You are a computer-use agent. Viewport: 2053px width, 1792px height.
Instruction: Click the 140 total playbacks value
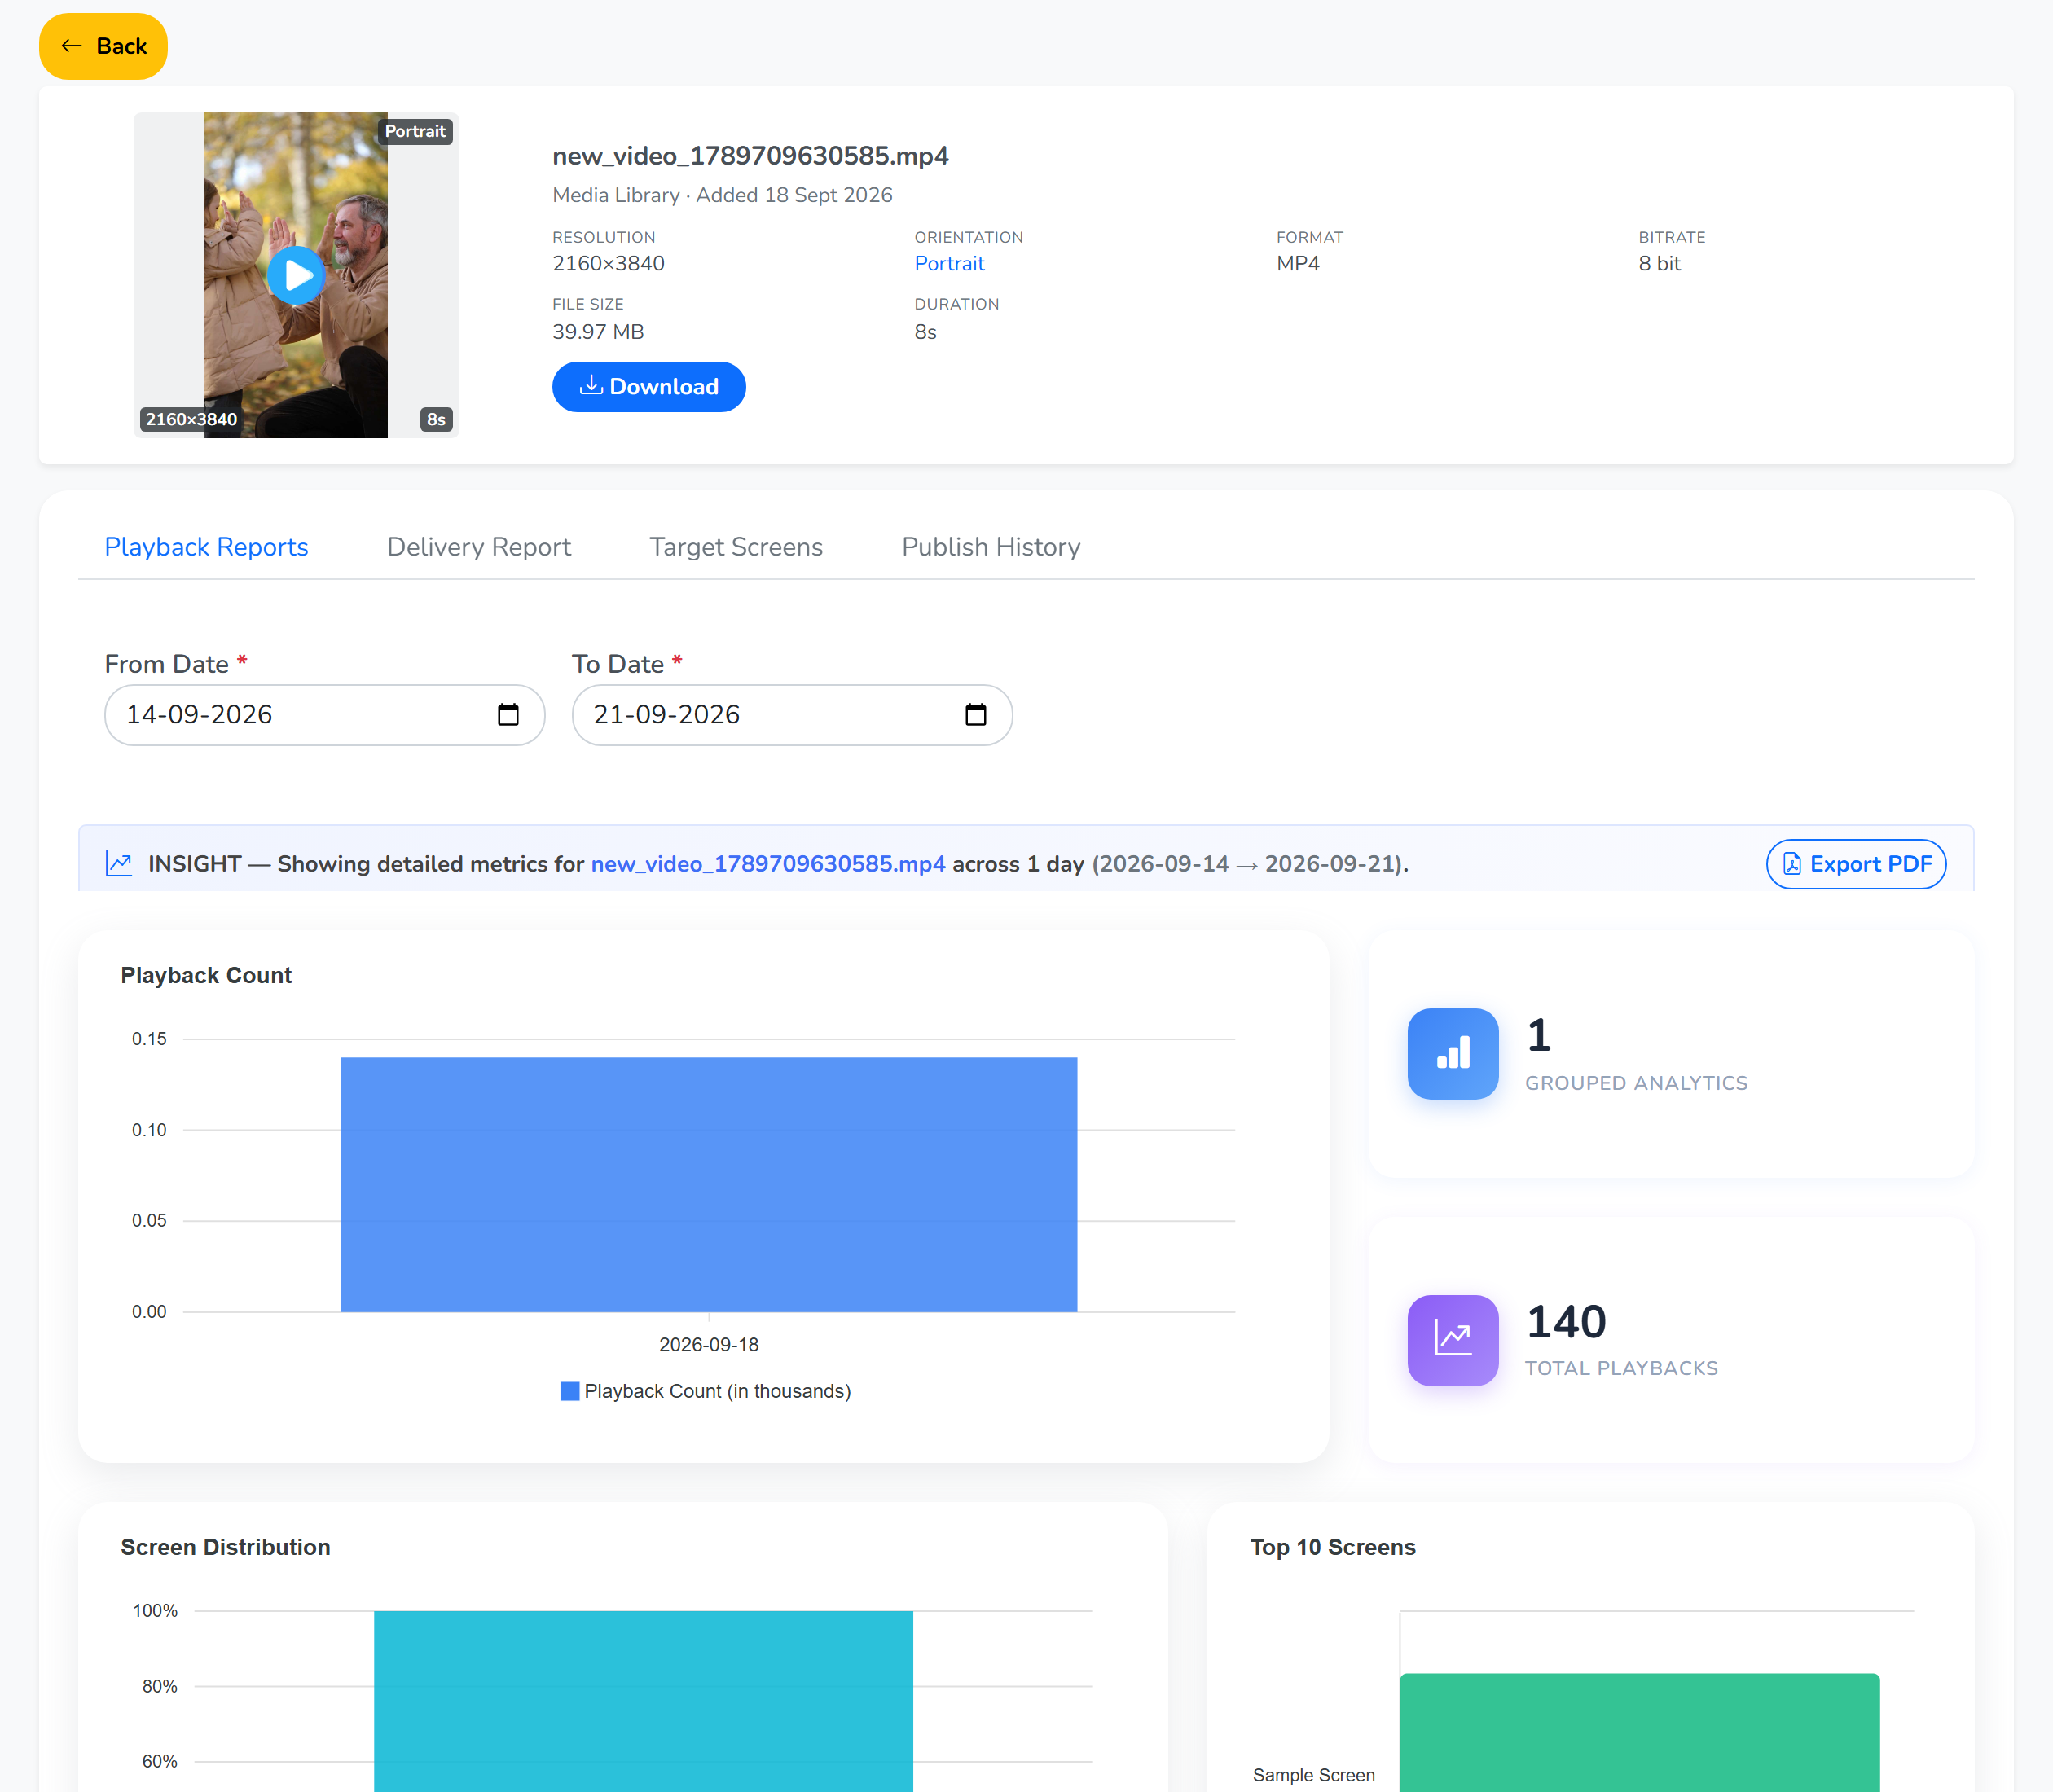pyautogui.click(x=1566, y=1321)
